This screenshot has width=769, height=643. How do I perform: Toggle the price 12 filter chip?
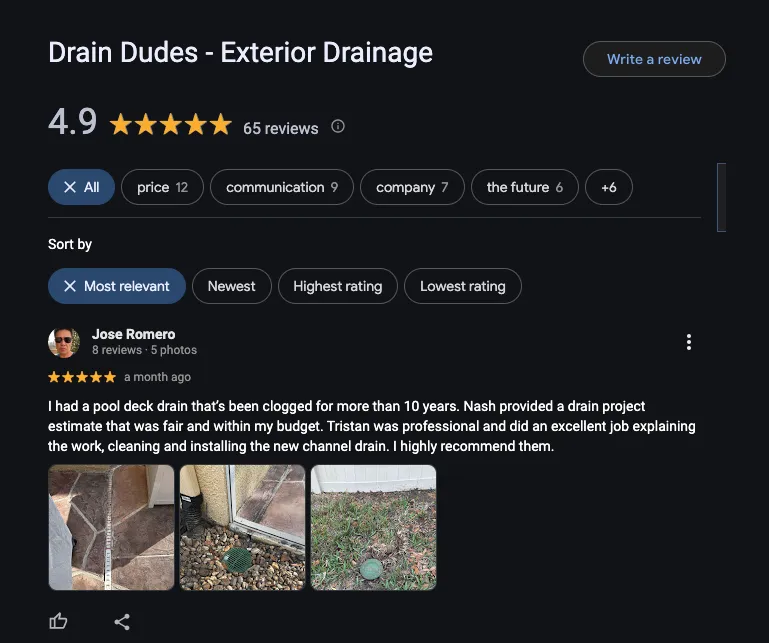tap(162, 187)
